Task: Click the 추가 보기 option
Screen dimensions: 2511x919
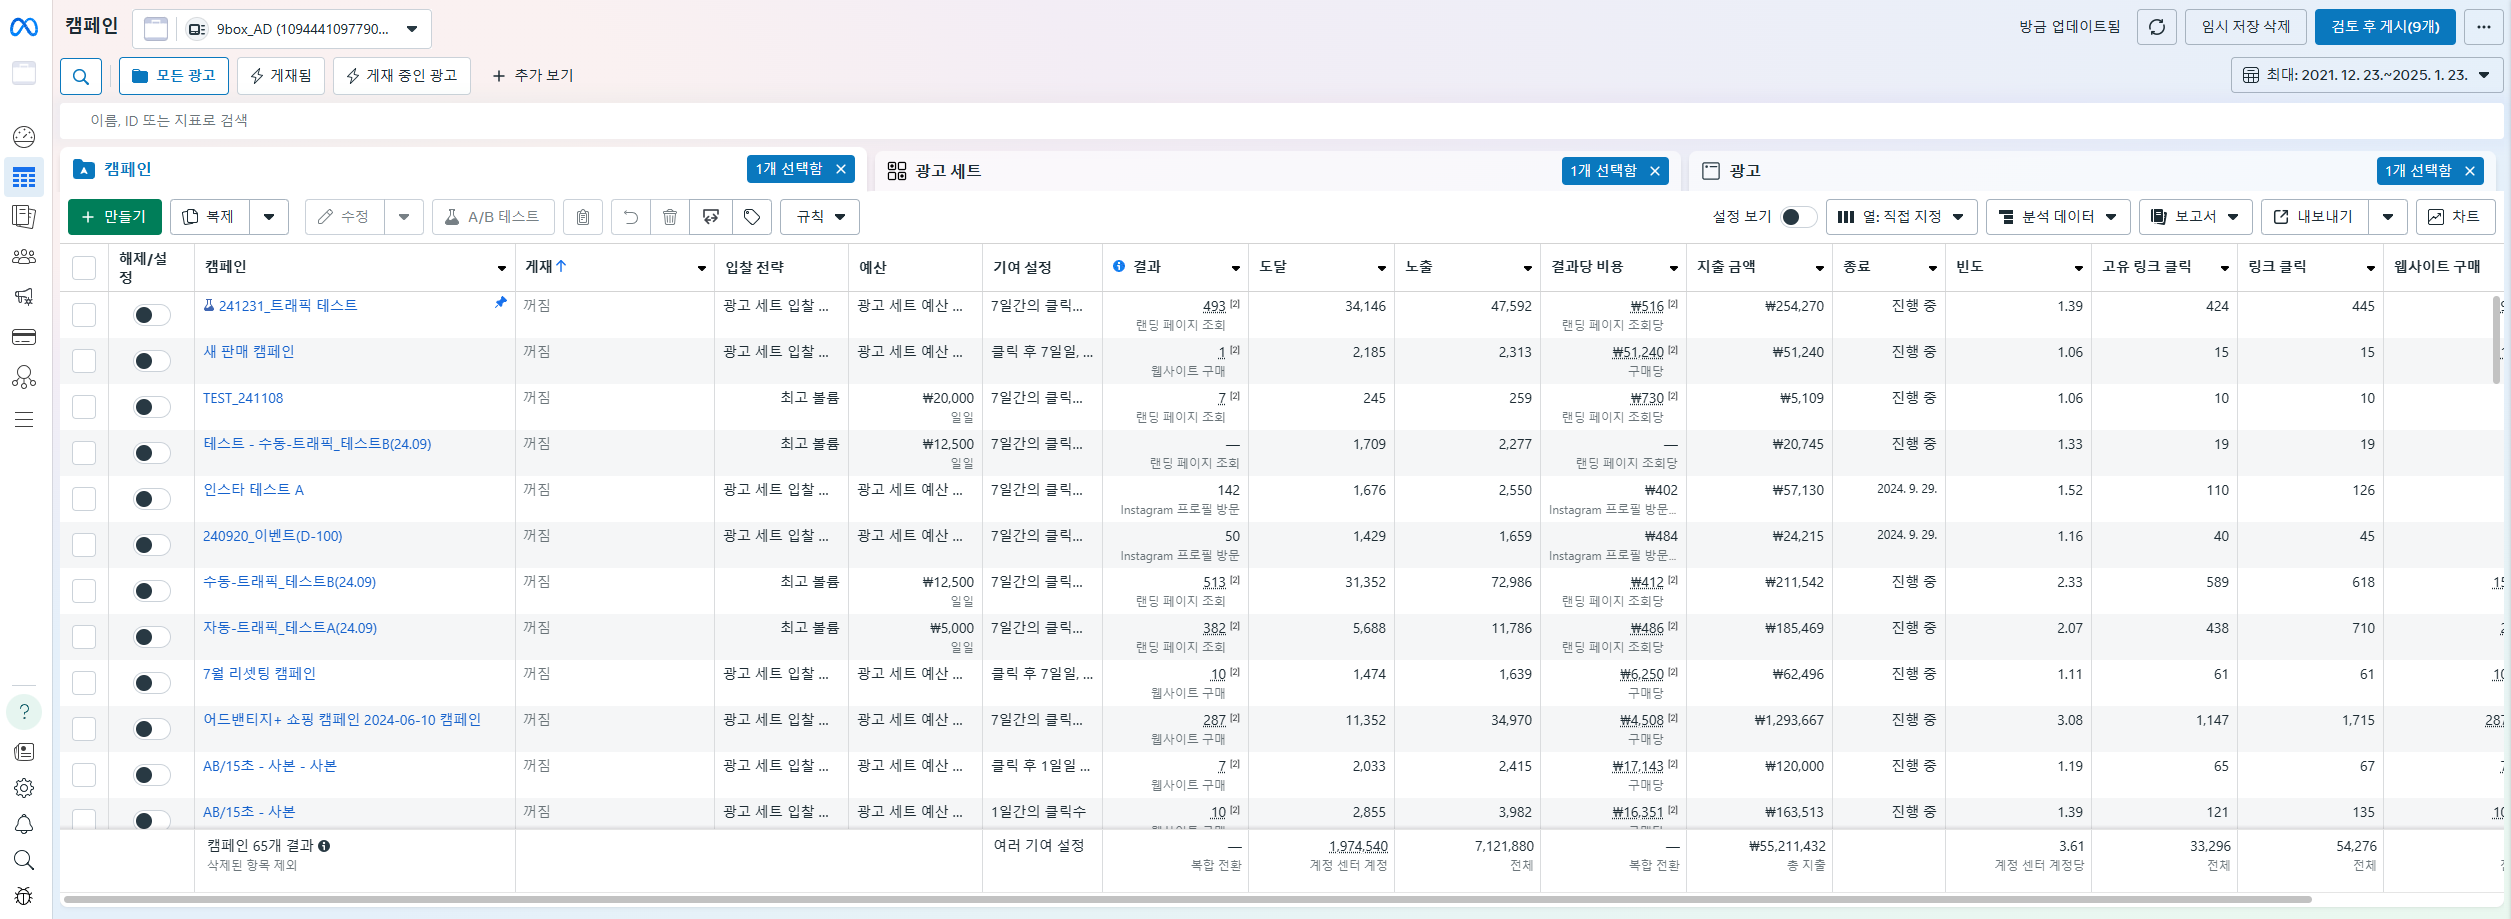Action: (533, 76)
